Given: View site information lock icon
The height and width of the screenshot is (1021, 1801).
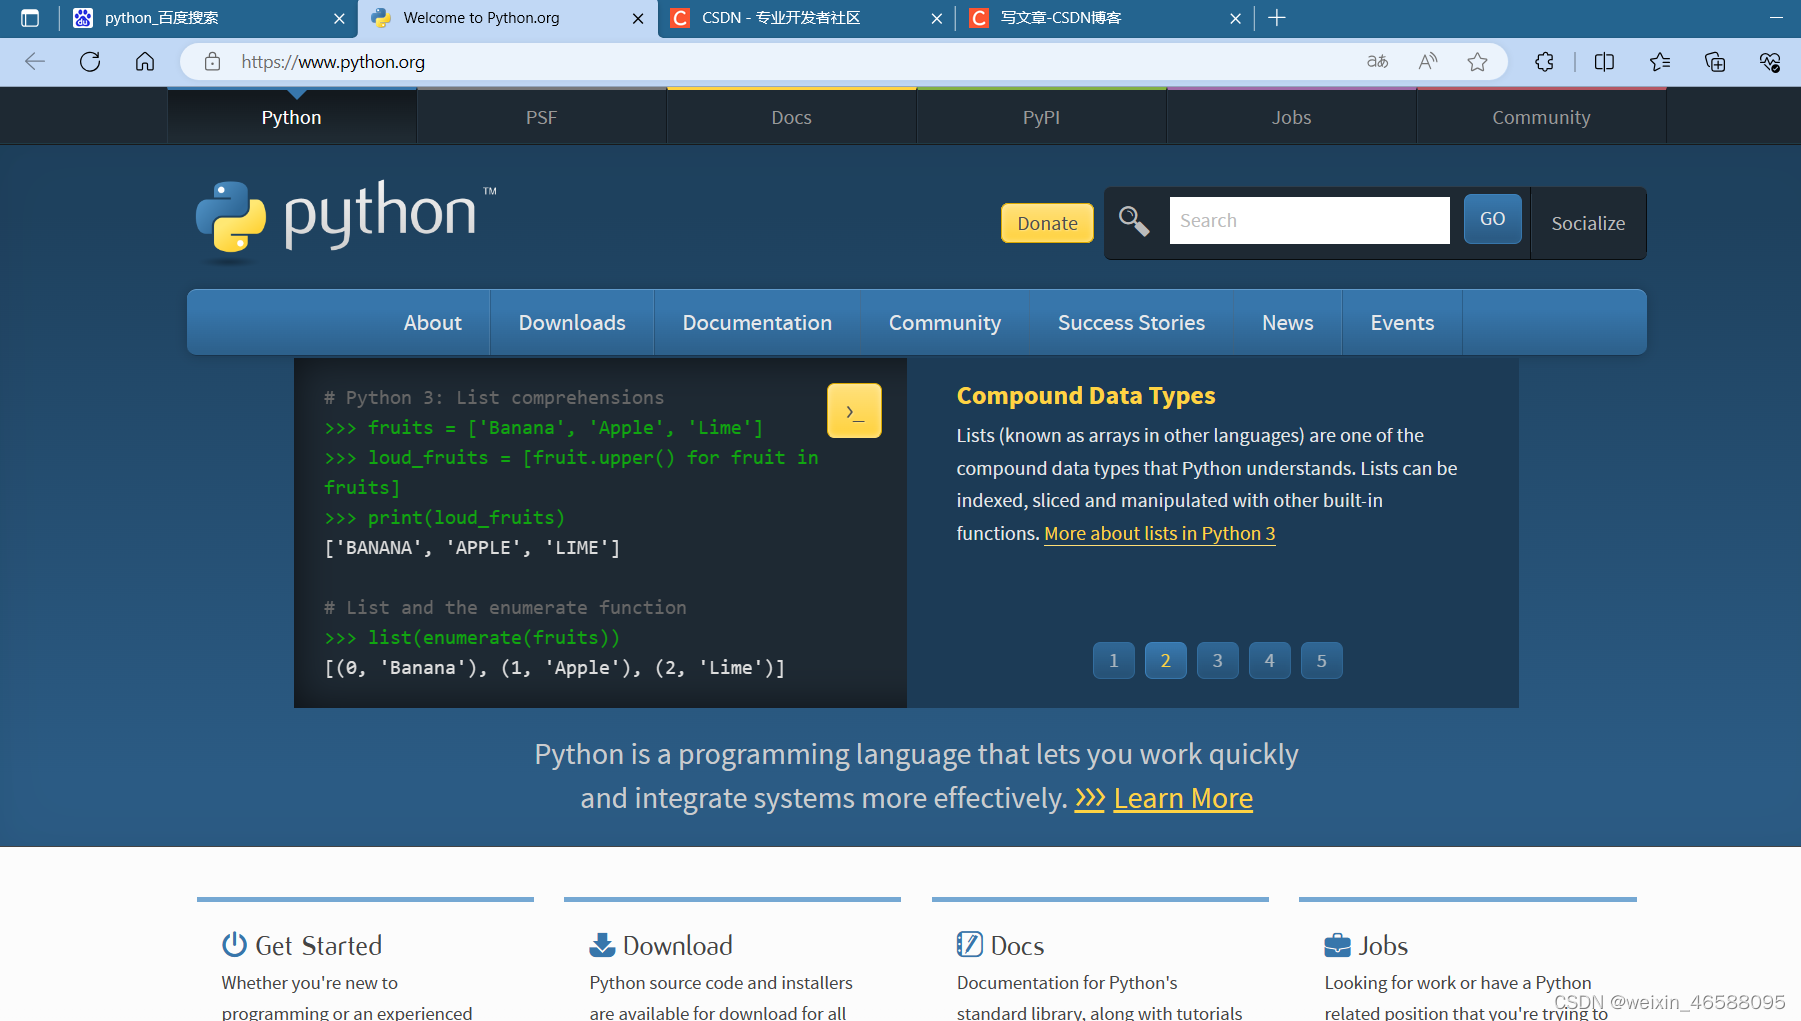Looking at the screenshot, I should tap(212, 62).
